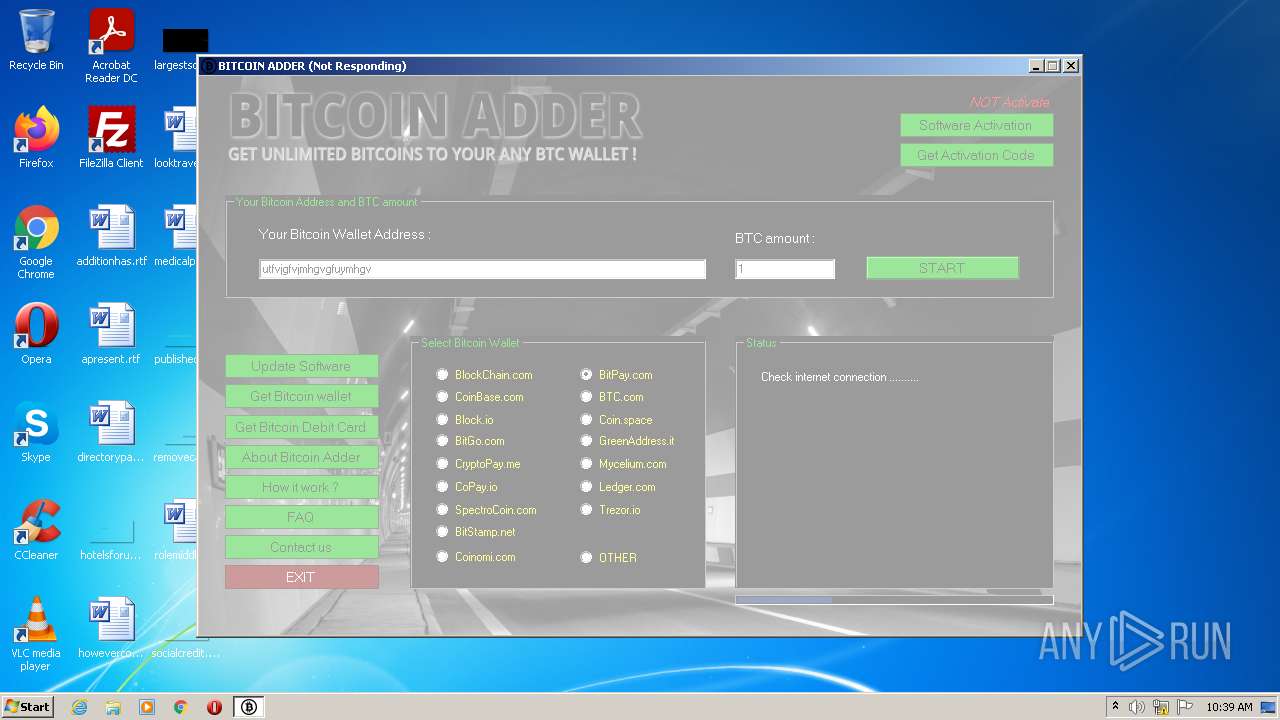The height and width of the screenshot is (720, 1280).
Task: Select CoinBase.com wallet option
Action: tap(481, 397)
